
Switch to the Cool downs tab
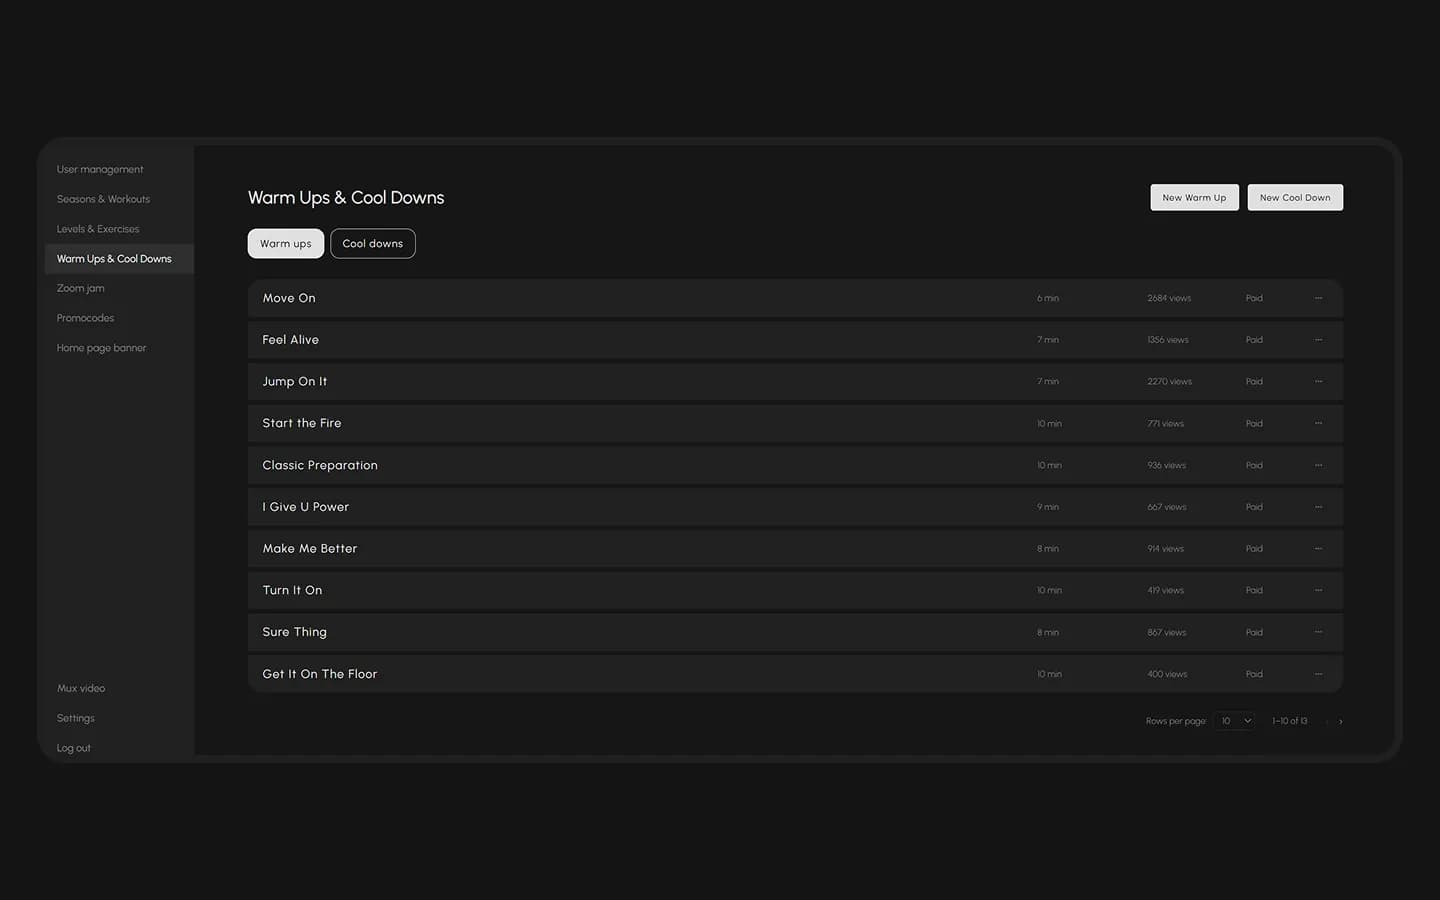coord(373,244)
